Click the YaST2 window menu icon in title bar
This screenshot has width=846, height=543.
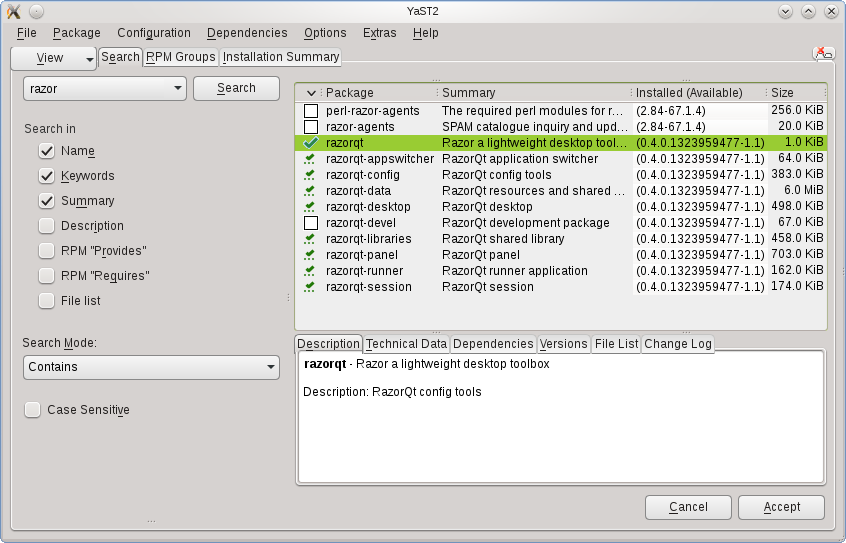click(x=13, y=11)
